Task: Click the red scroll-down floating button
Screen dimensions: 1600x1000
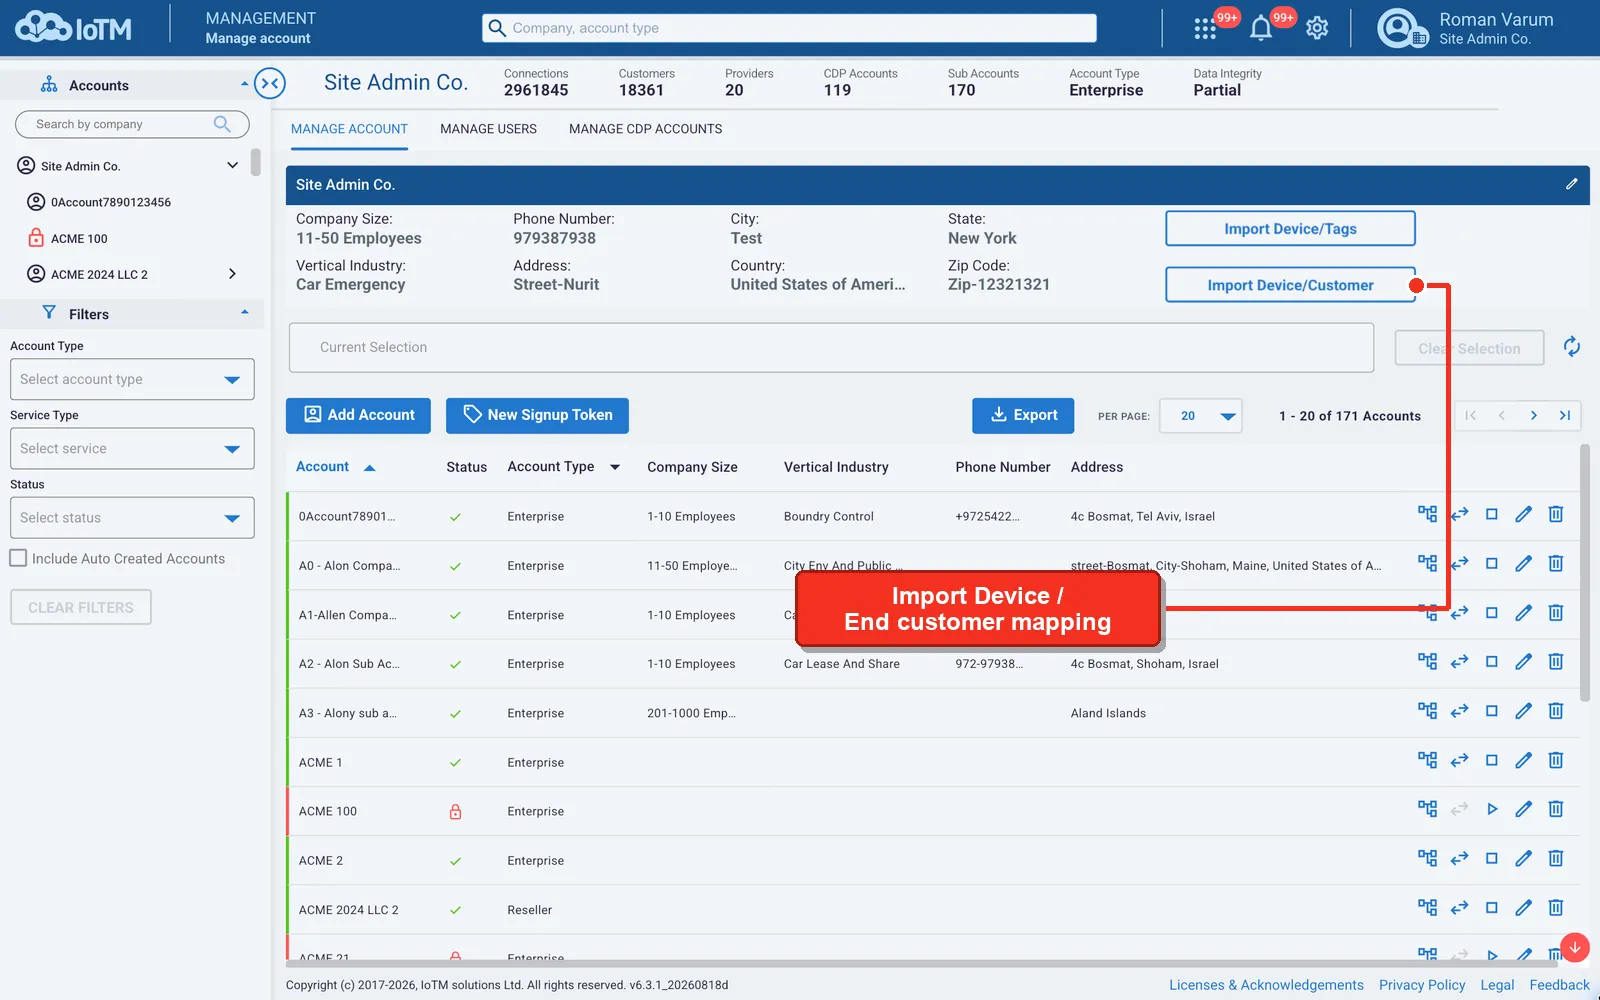Action: point(1574,947)
